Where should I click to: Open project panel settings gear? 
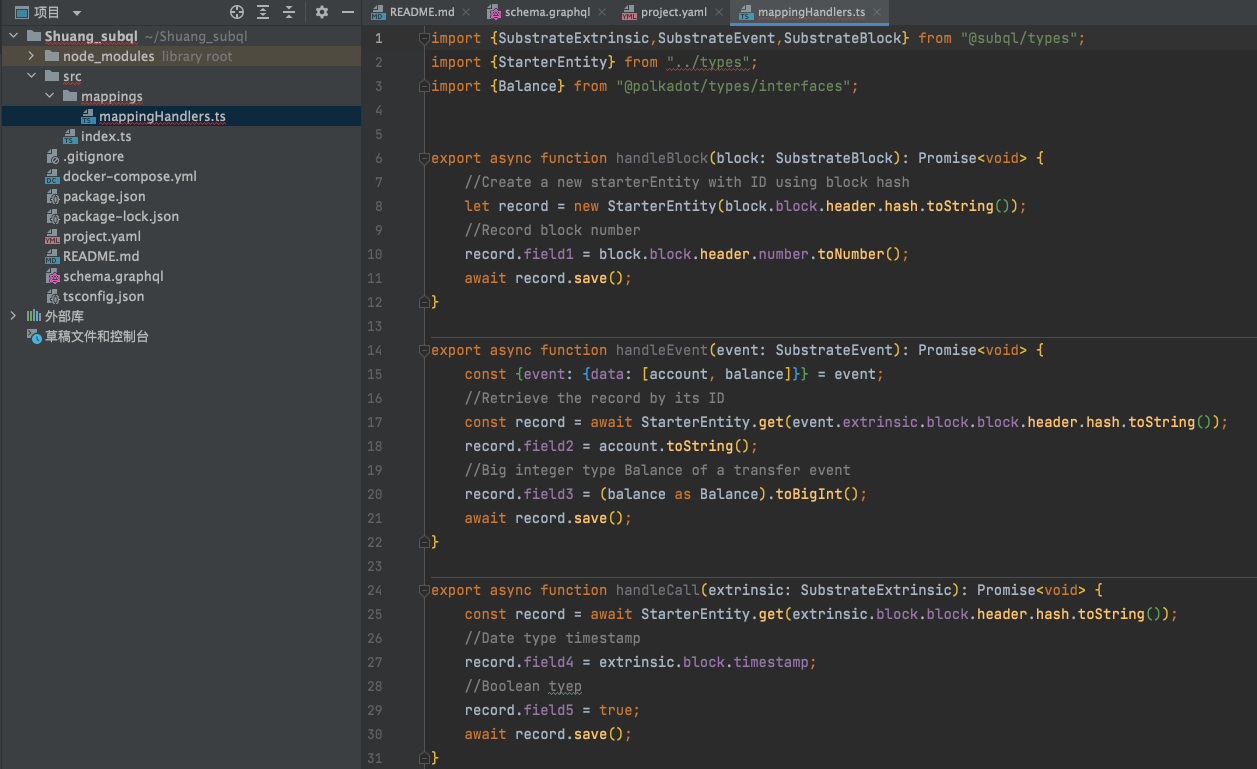(x=321, y=12)
